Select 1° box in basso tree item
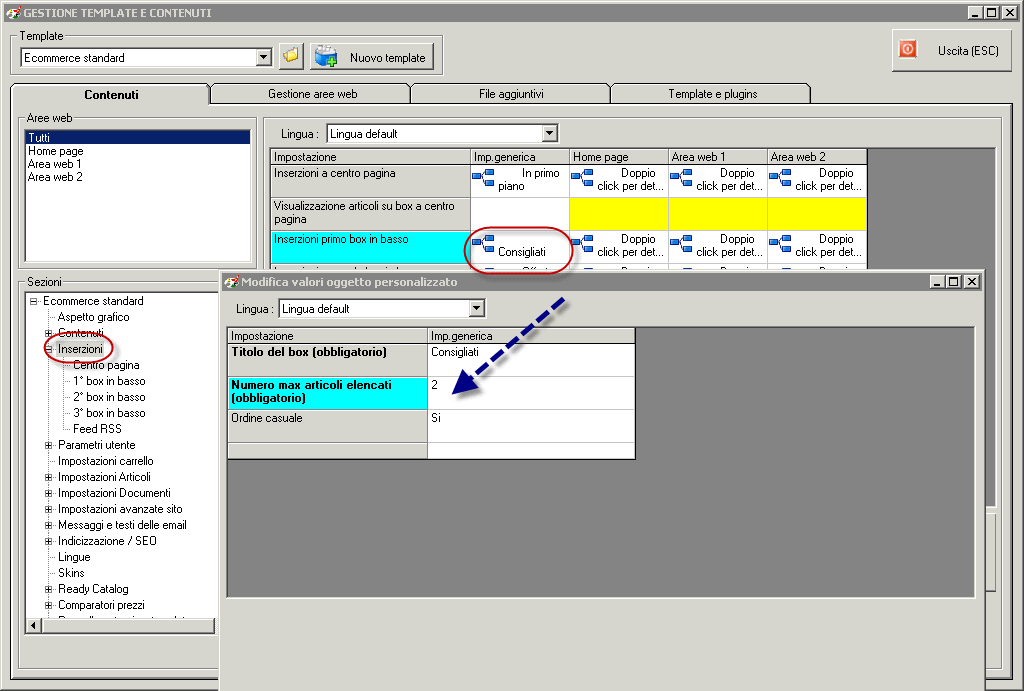 pos(109,381)
